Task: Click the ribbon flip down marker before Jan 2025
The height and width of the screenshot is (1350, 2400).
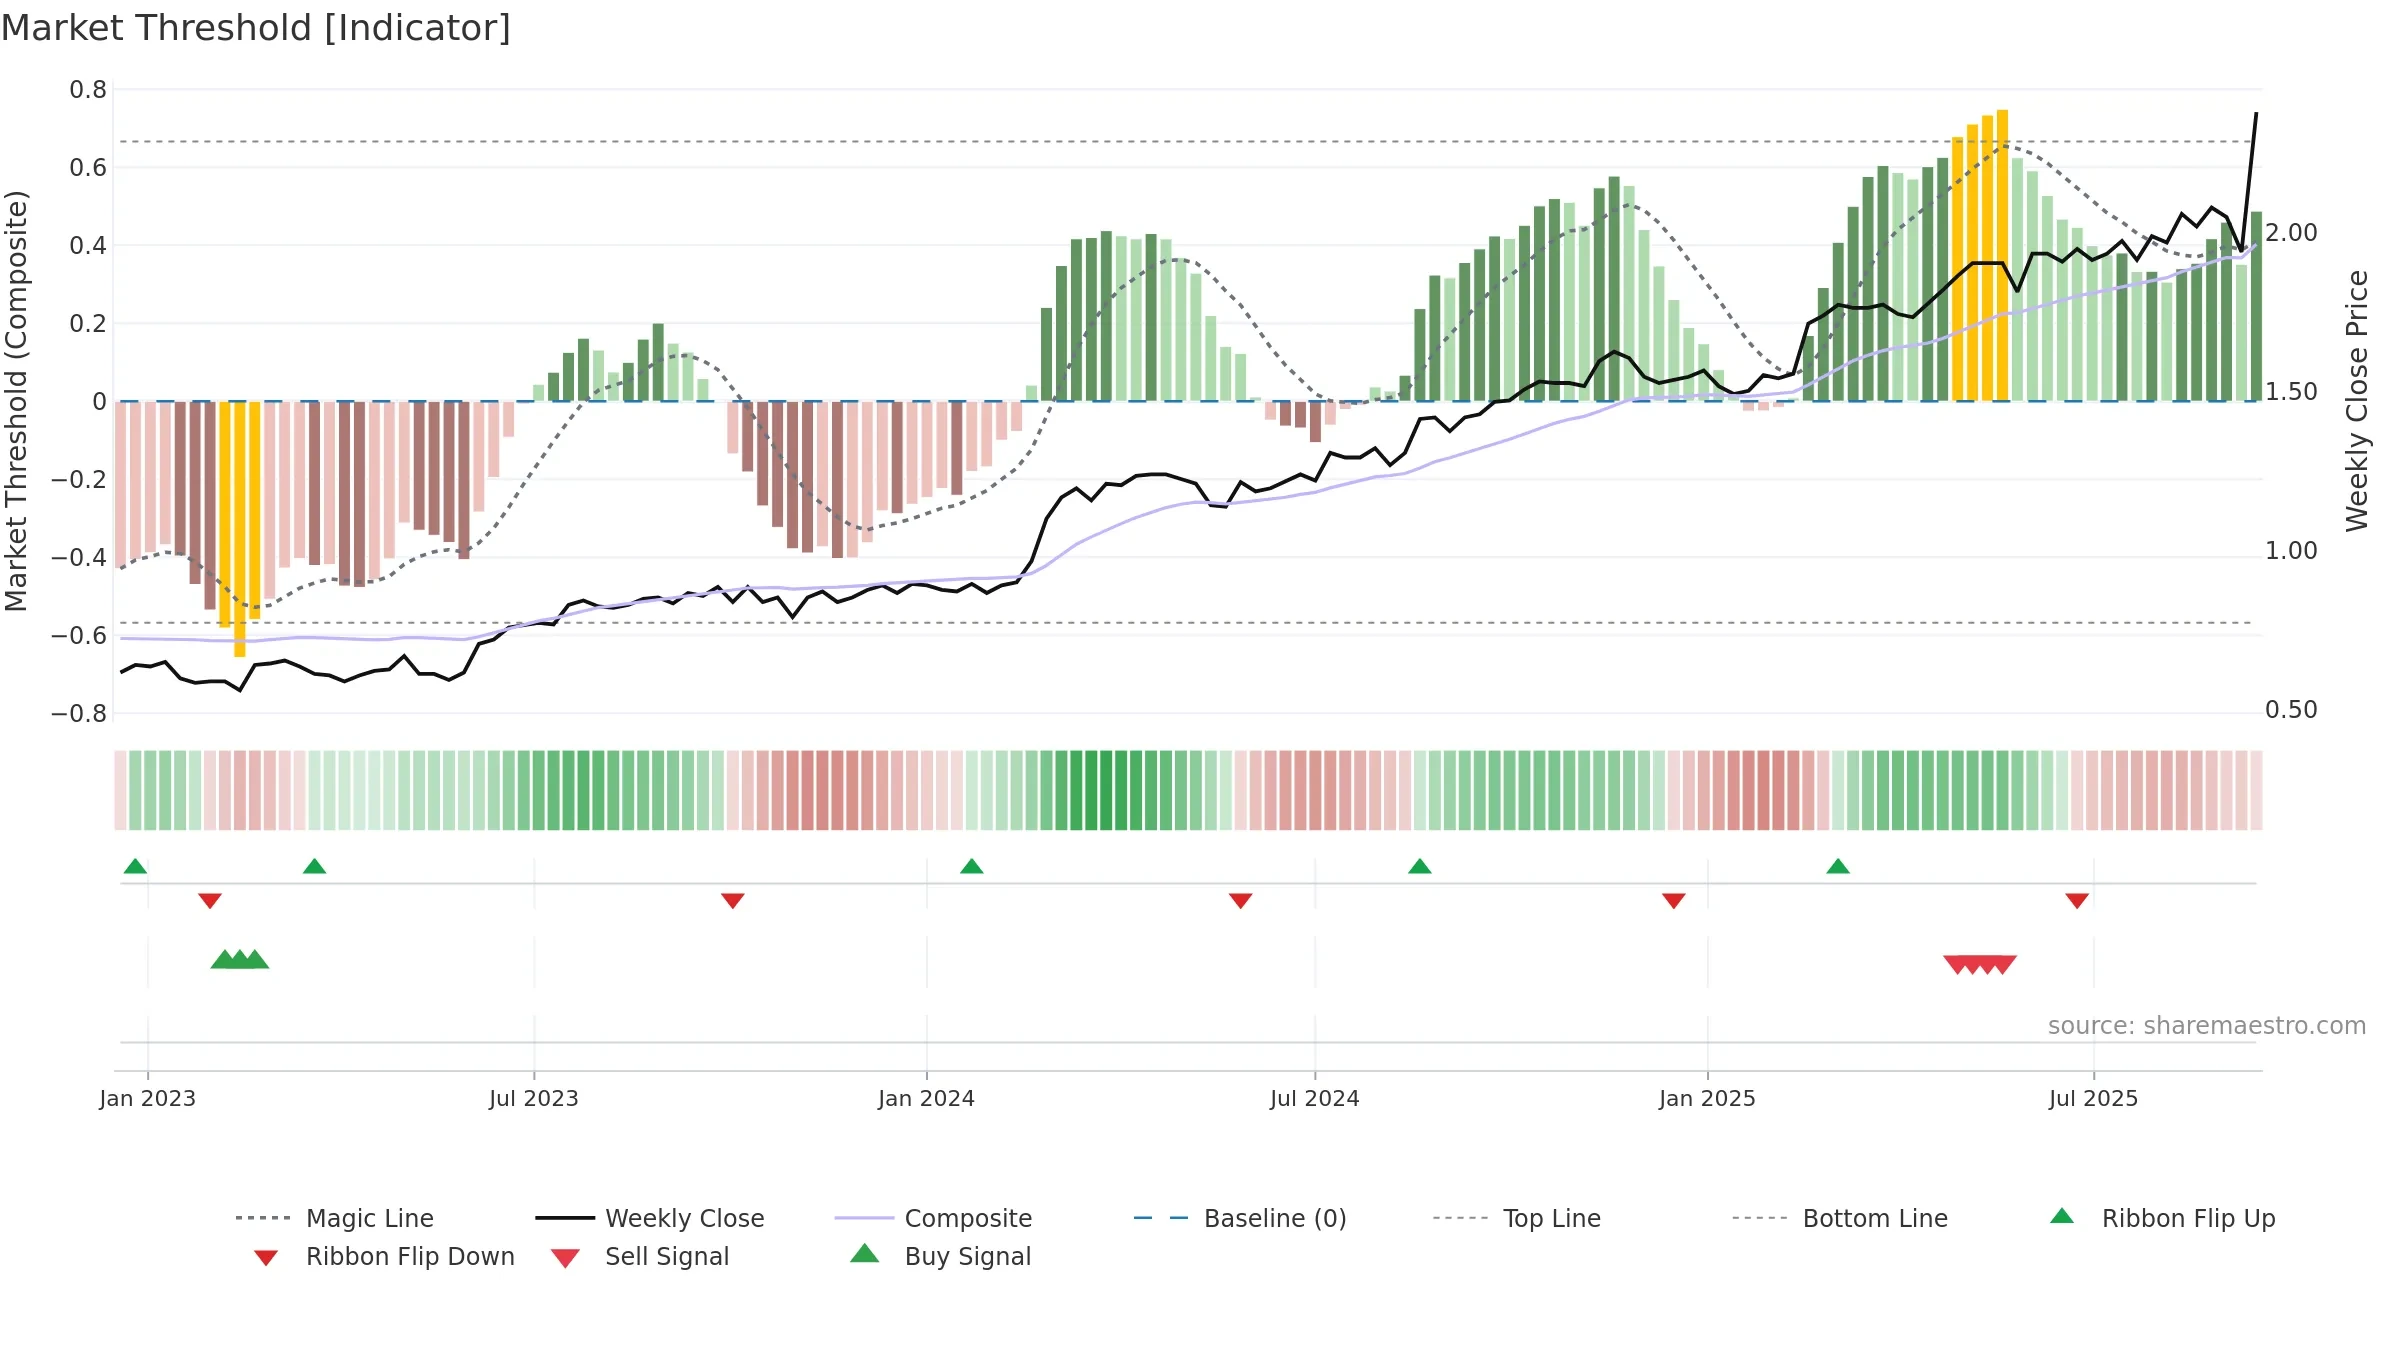Action: [1673, 901]
